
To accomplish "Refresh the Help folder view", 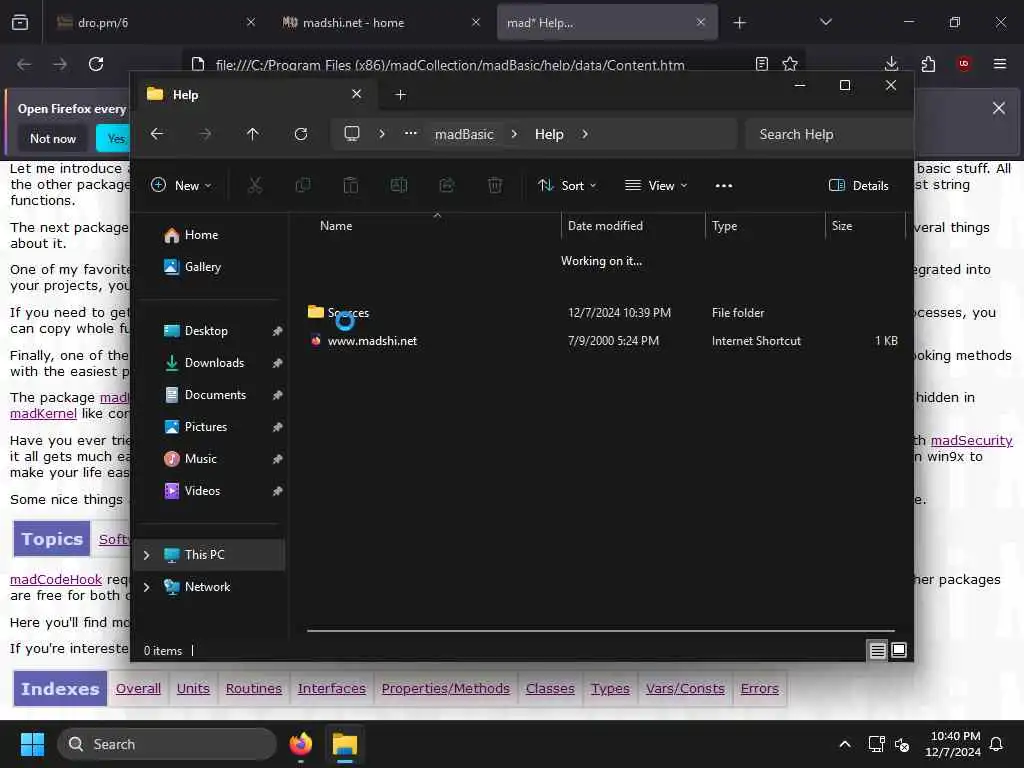I will click(x=301, y=134).
